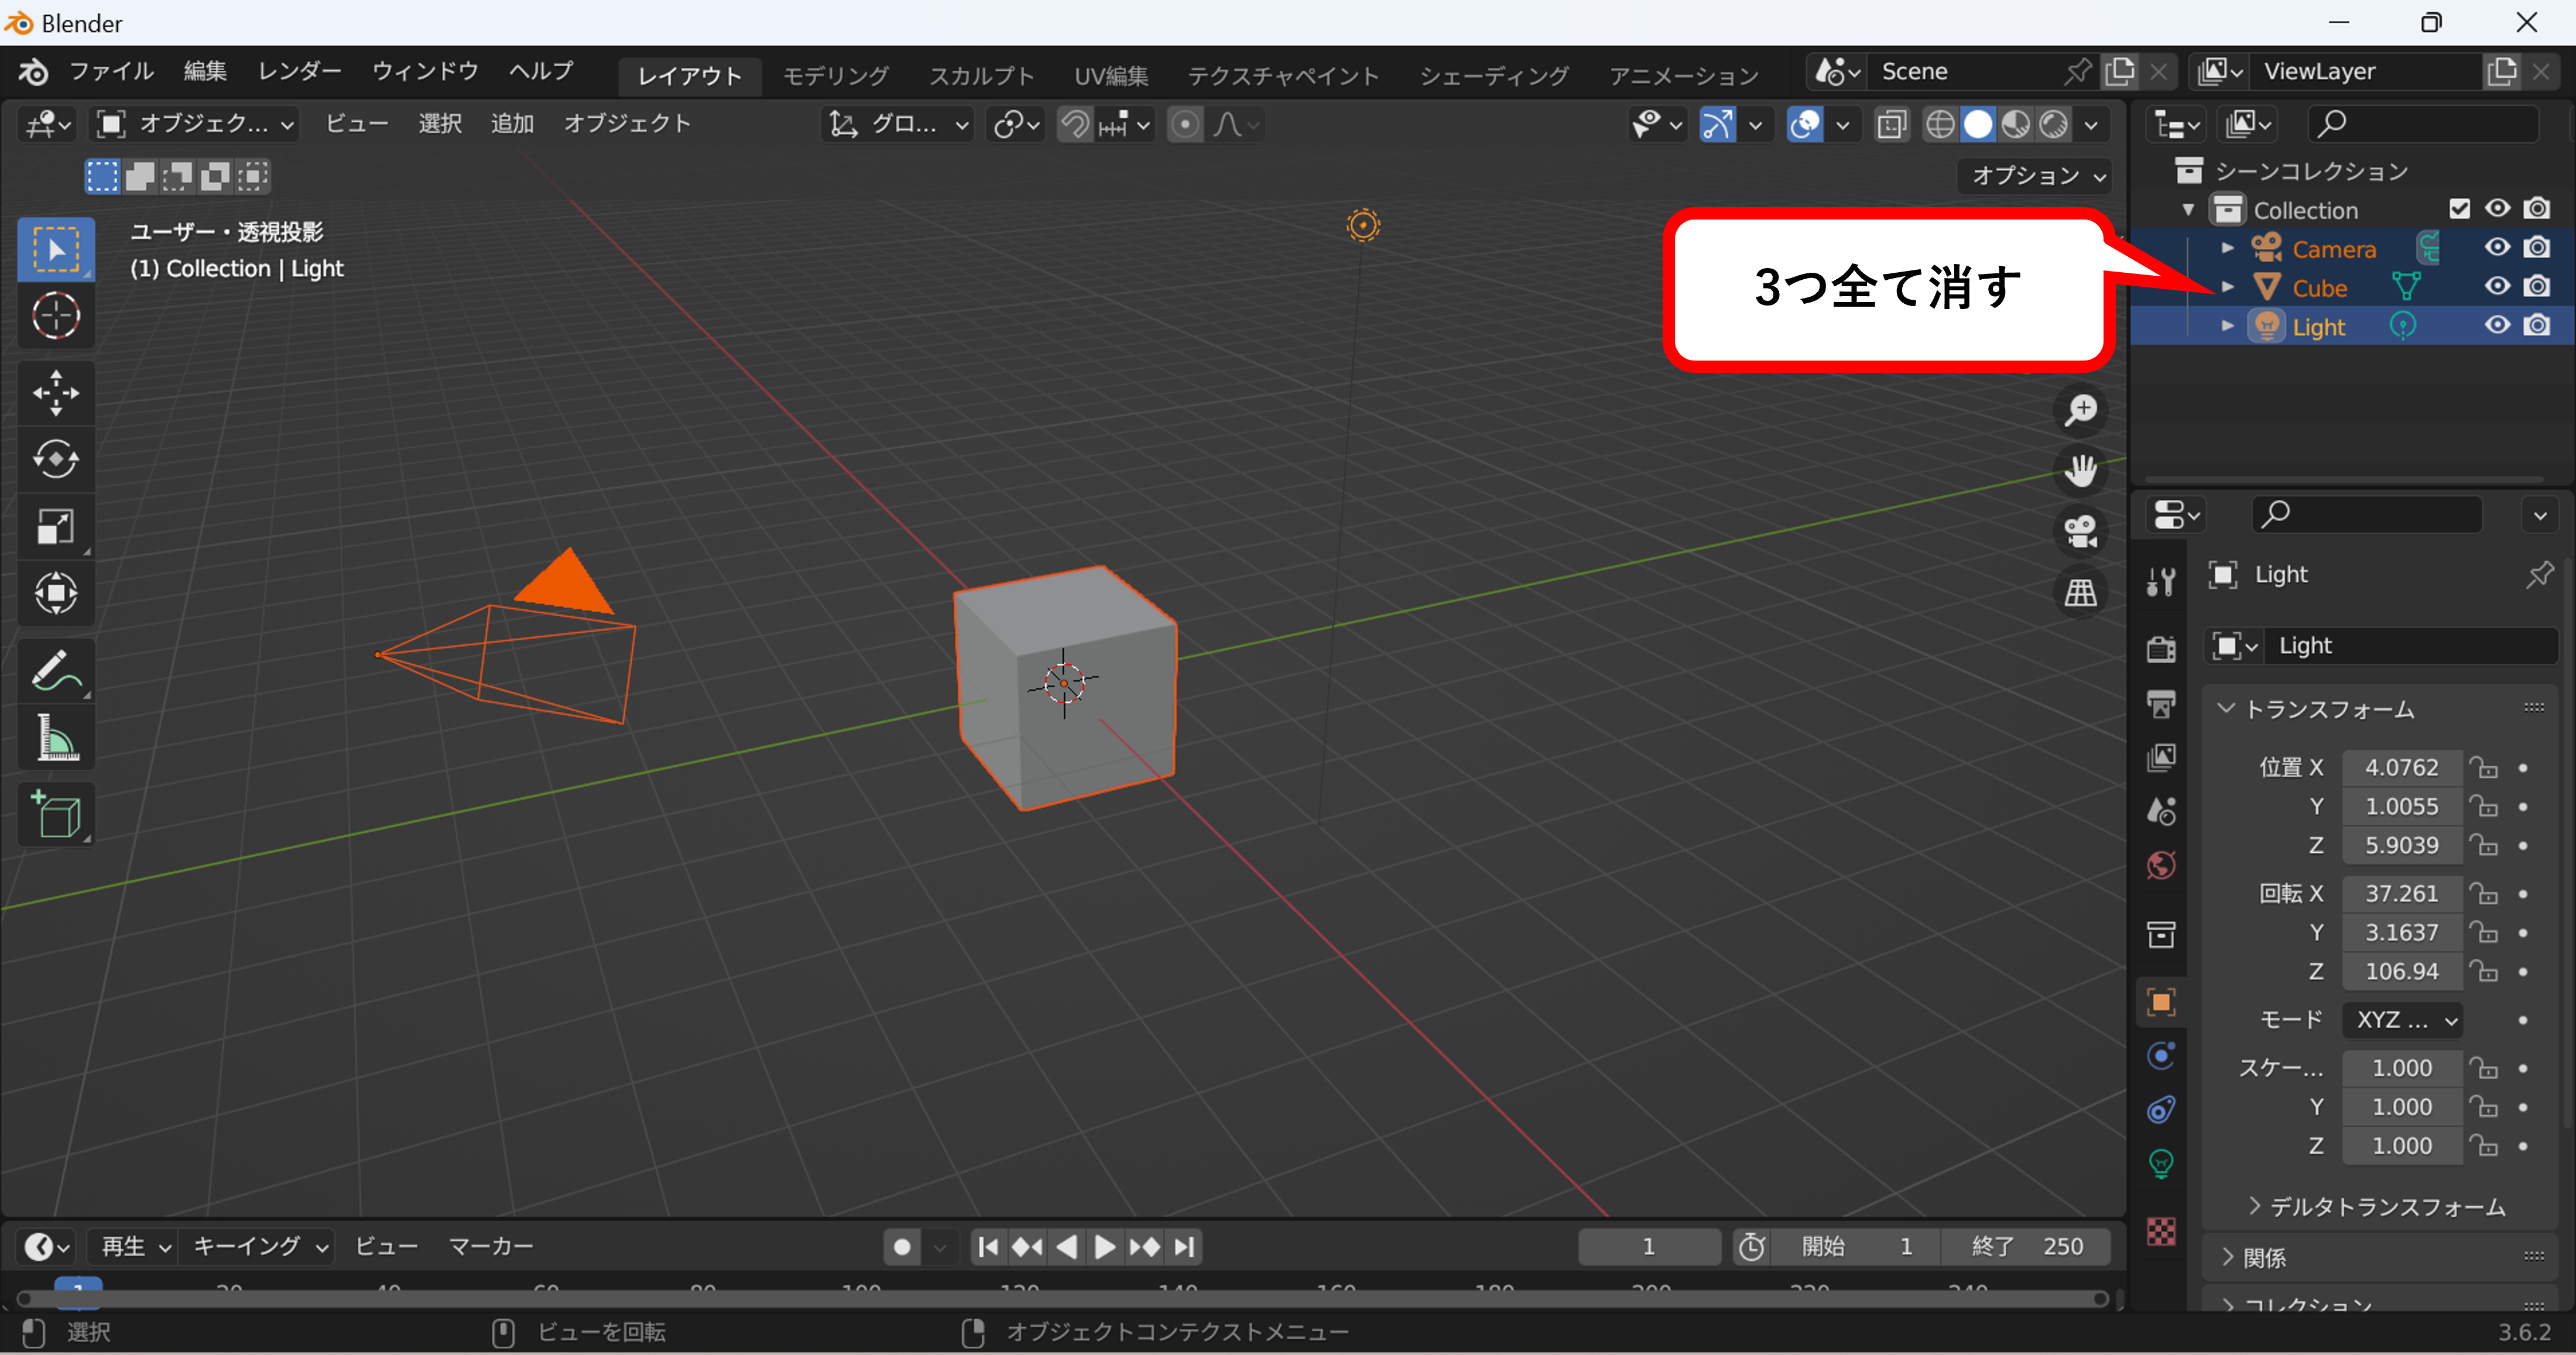The width and height of the screenshot is (2576, 1355).
Task: Click the オプション button
Action: [x=2032, y=176]
